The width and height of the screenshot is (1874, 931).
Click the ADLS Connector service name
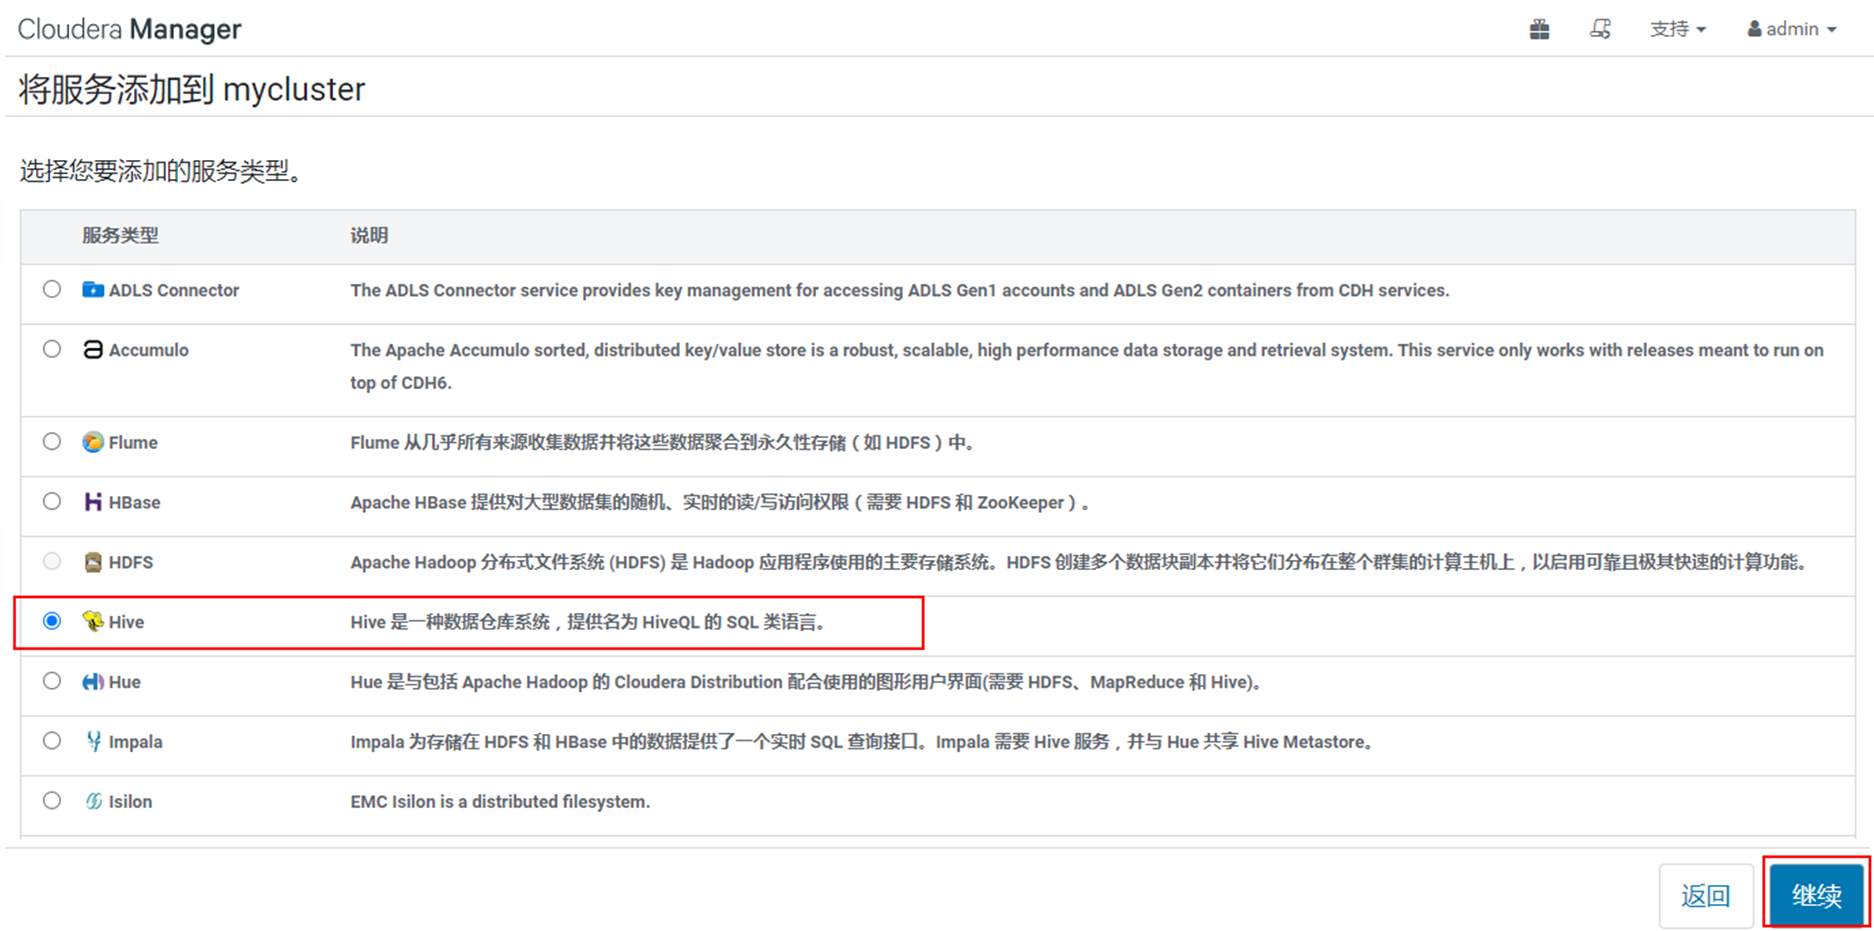coord(174,290)
